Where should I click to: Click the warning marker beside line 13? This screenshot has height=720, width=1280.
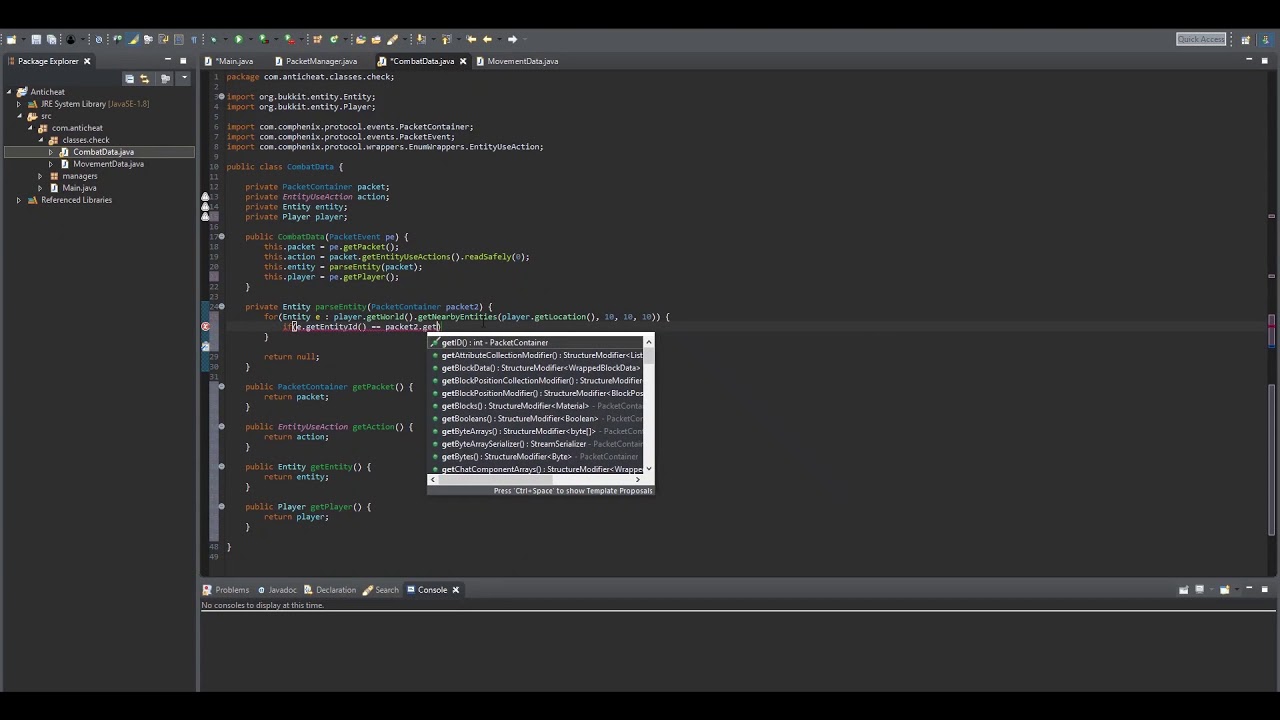(206, 197)
